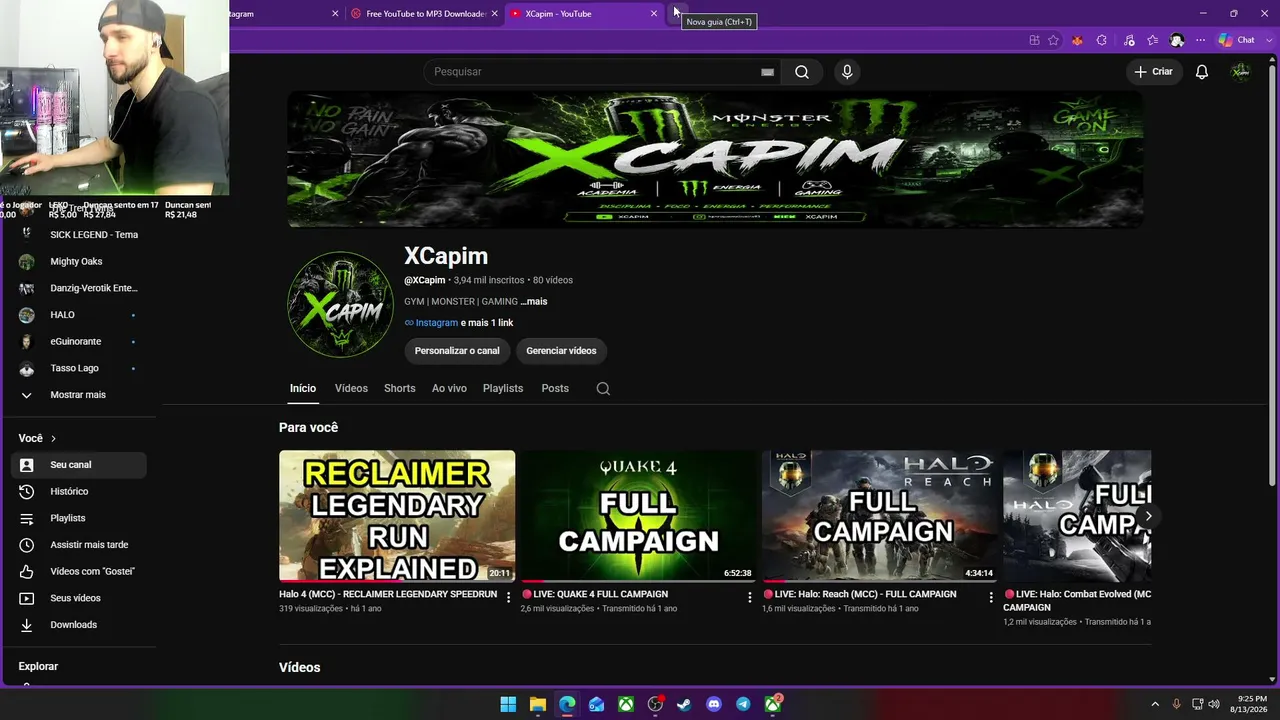The image size is (1280, 720).
Task: Open Steam from the taskbar
Action: (684, 704)
